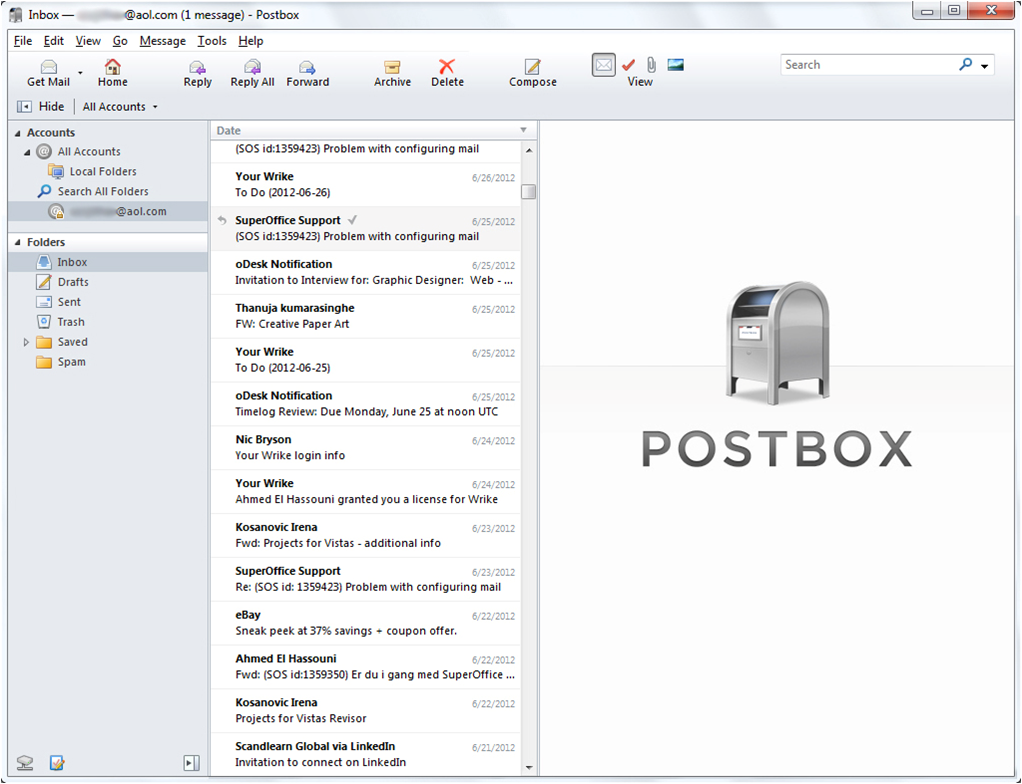
Task: Collapse the All Accounts tree node
Action: (x=27, y=152)
